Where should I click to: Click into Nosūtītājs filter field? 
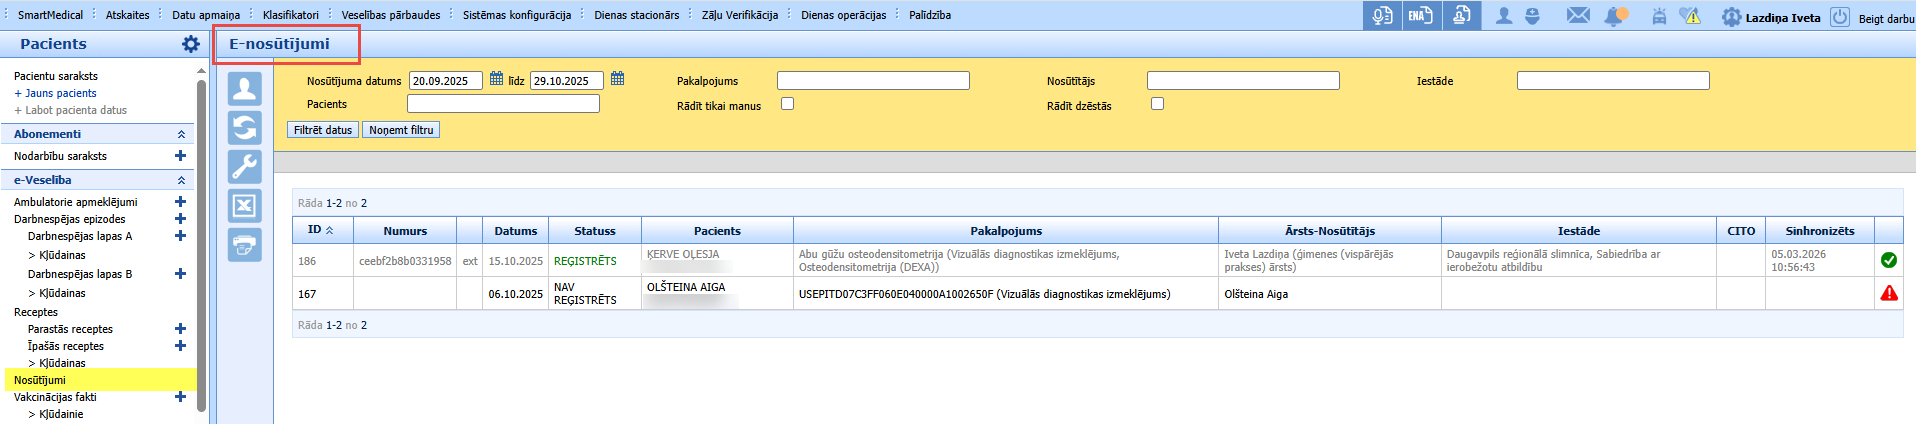(x=1243, y=81)
